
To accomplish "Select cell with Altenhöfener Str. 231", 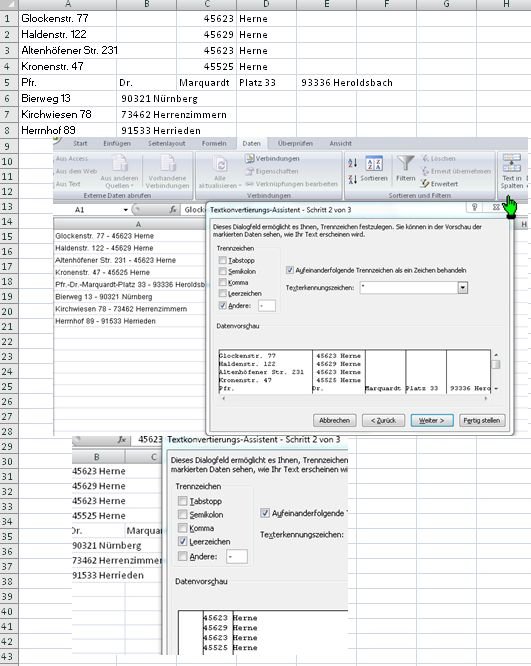I will click(68, 51).
